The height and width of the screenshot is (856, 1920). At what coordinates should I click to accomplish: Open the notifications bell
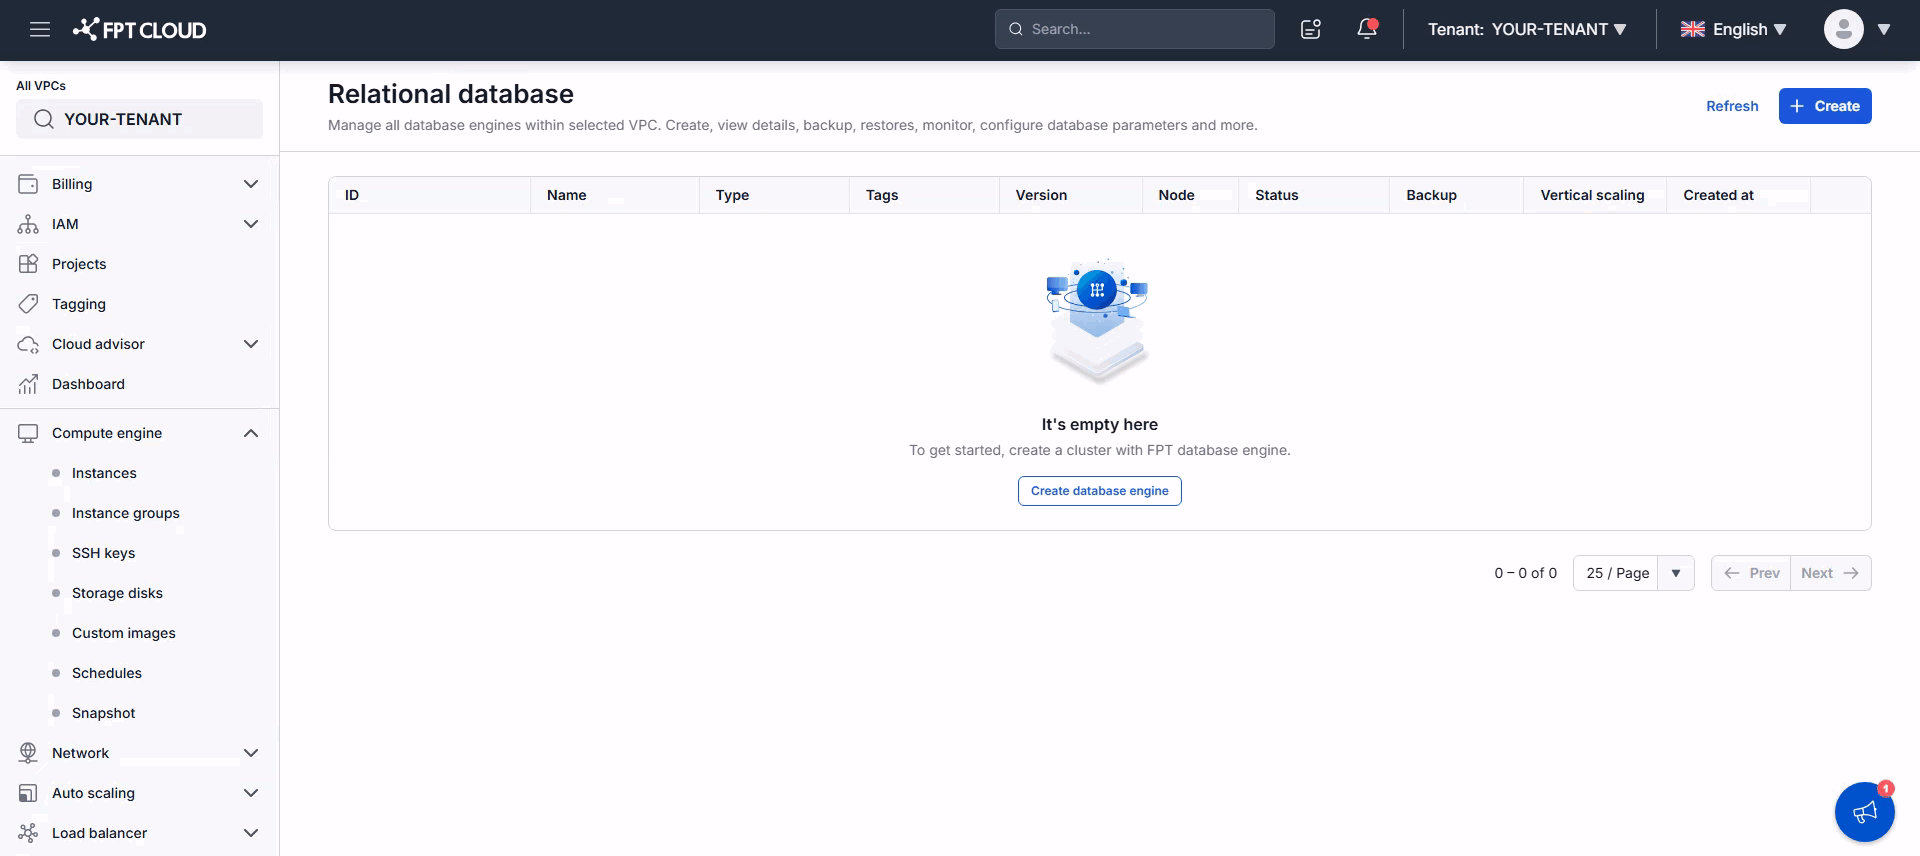1367,29
